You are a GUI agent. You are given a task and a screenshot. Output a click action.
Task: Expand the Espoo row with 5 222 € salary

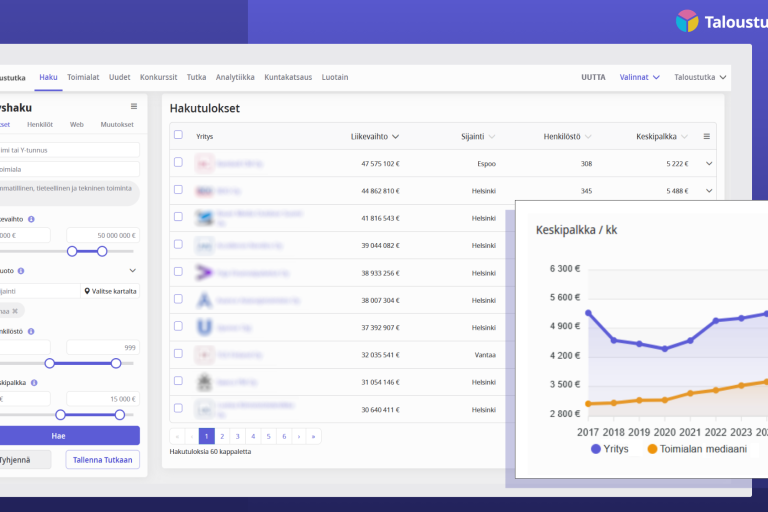tap(709, 163)
